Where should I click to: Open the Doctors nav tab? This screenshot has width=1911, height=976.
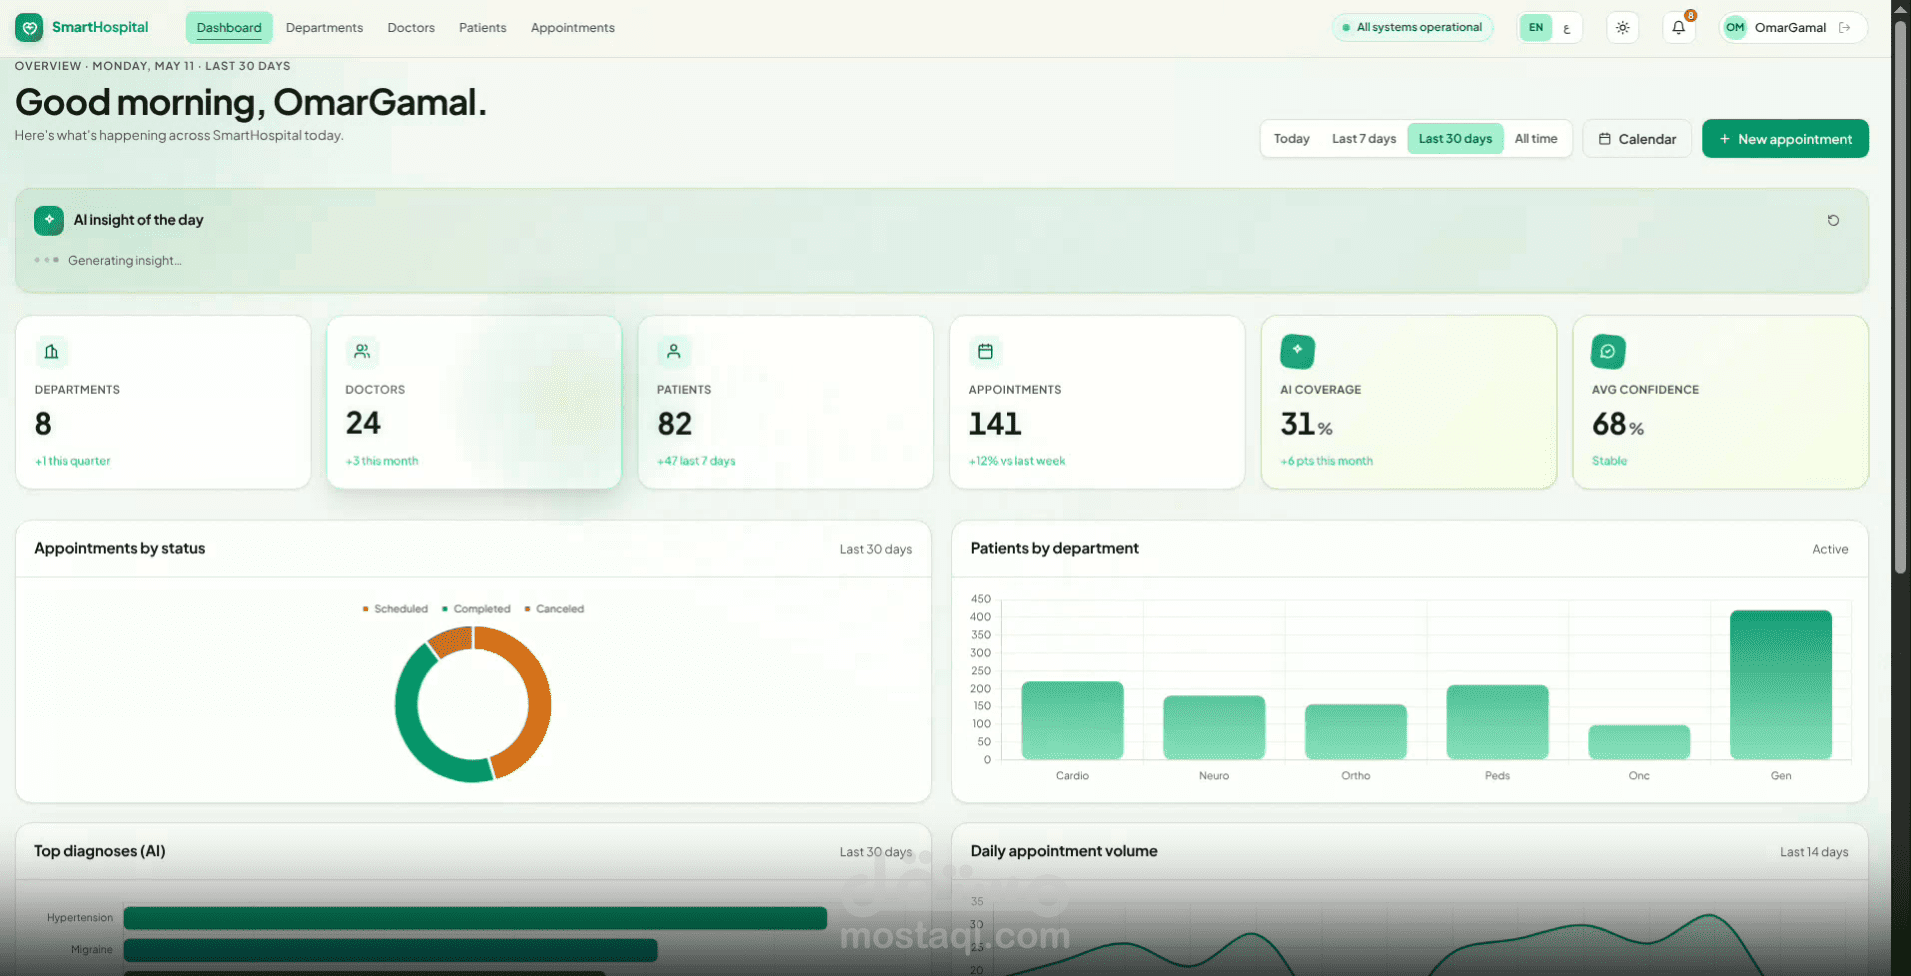point(411,28)
